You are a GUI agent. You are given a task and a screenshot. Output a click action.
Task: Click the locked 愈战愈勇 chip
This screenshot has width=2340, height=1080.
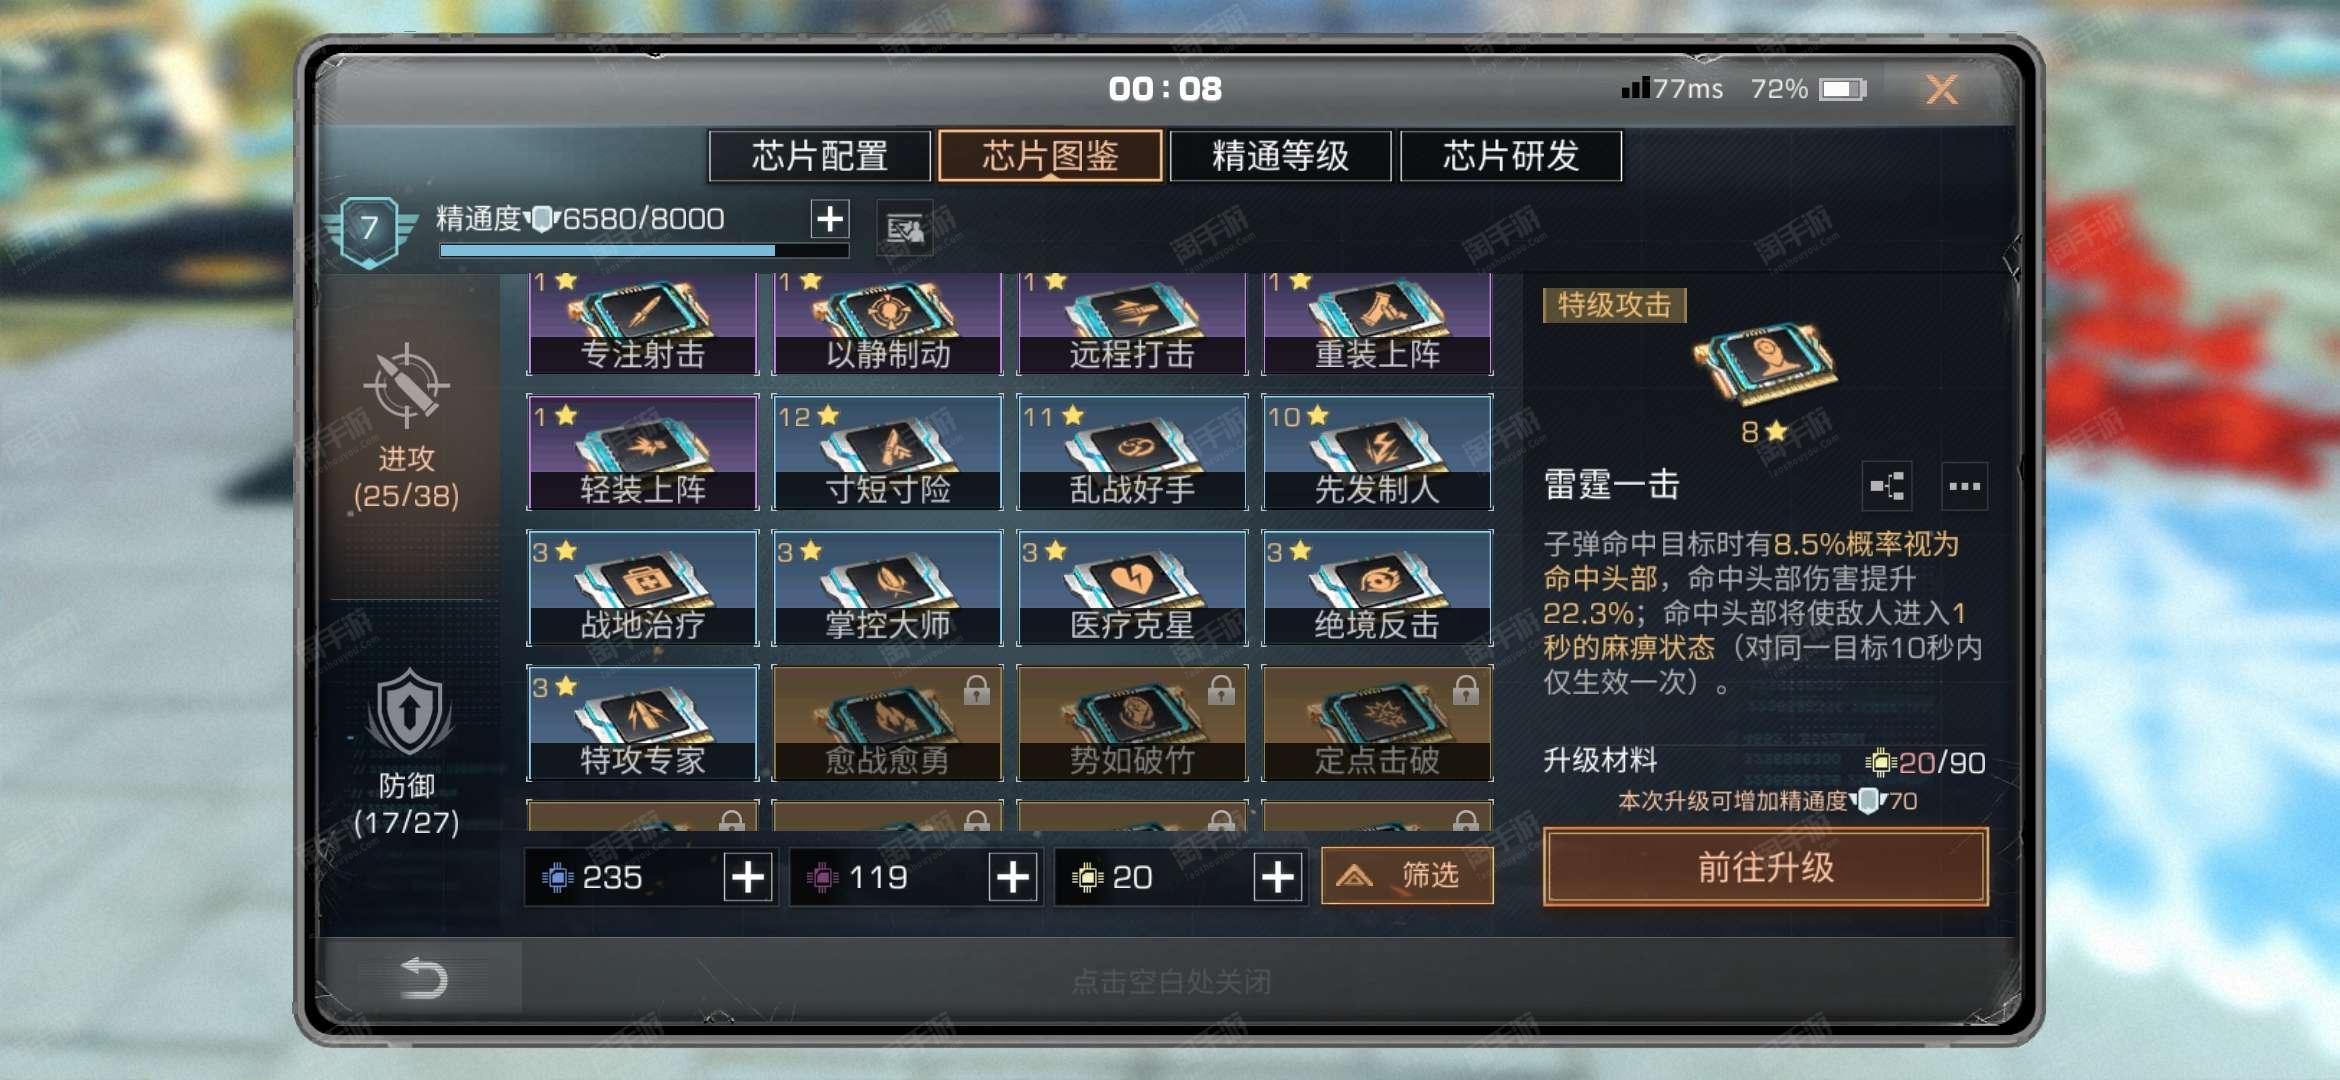pyautogui.click(x=887, y=723)
